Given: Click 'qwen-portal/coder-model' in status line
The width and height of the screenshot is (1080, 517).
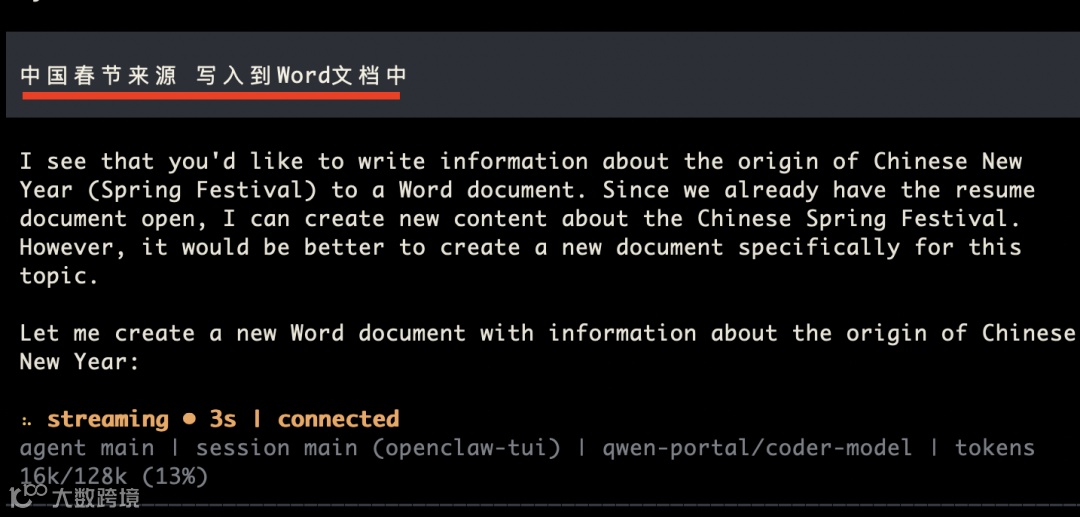Looking at the screenshot, I should coord(757,448).
